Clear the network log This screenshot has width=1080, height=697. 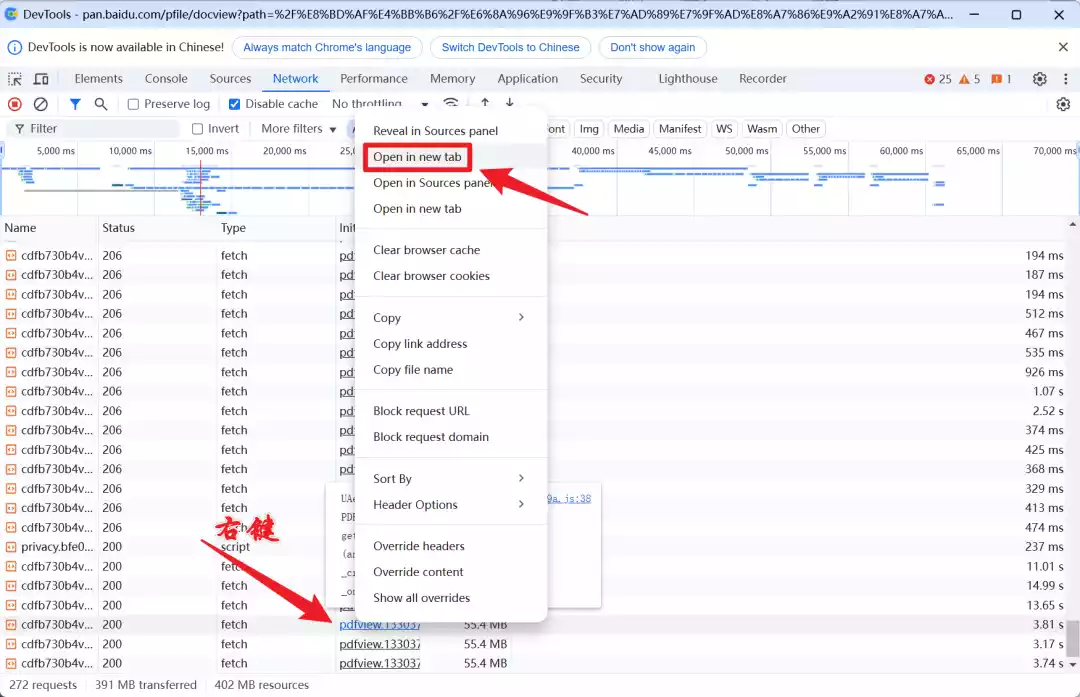point(41,104)
